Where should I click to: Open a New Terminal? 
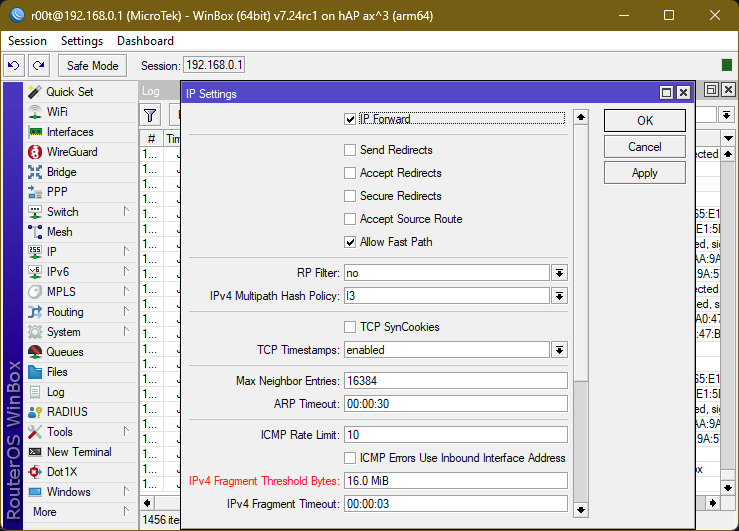coord(79,452)
